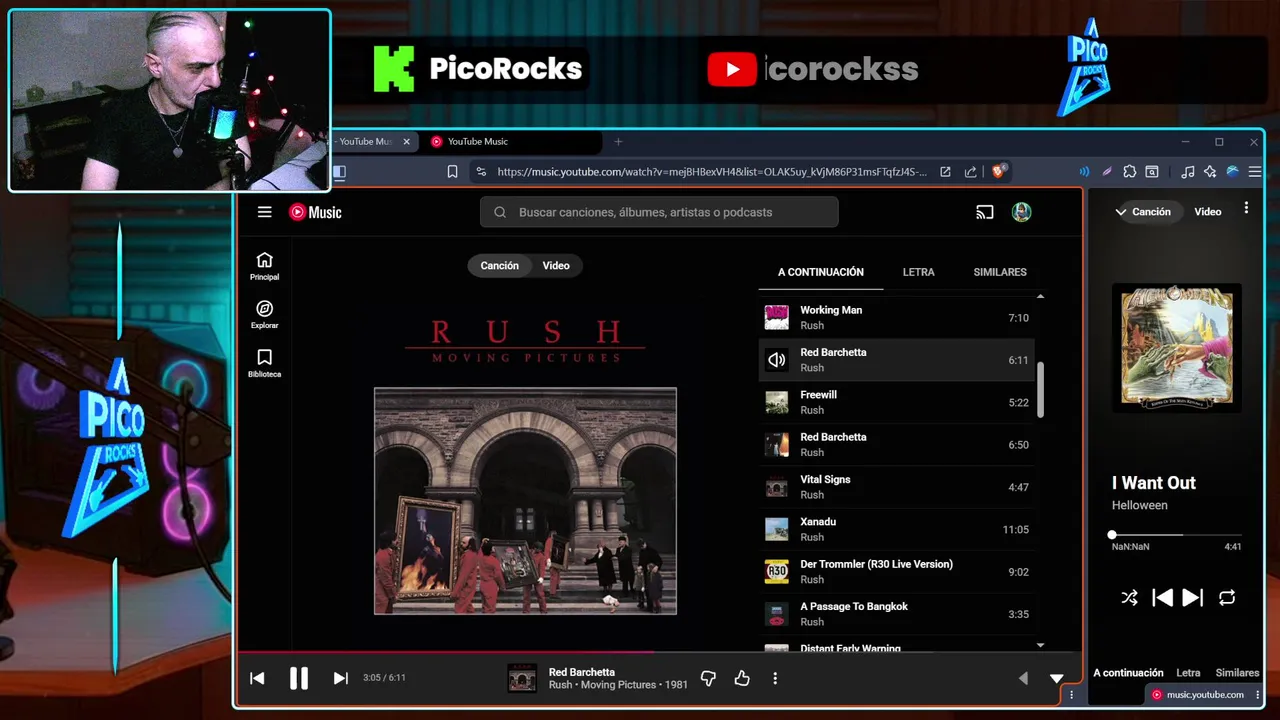Play Red Barchetta 6:50 version in queue

[896, 445]
